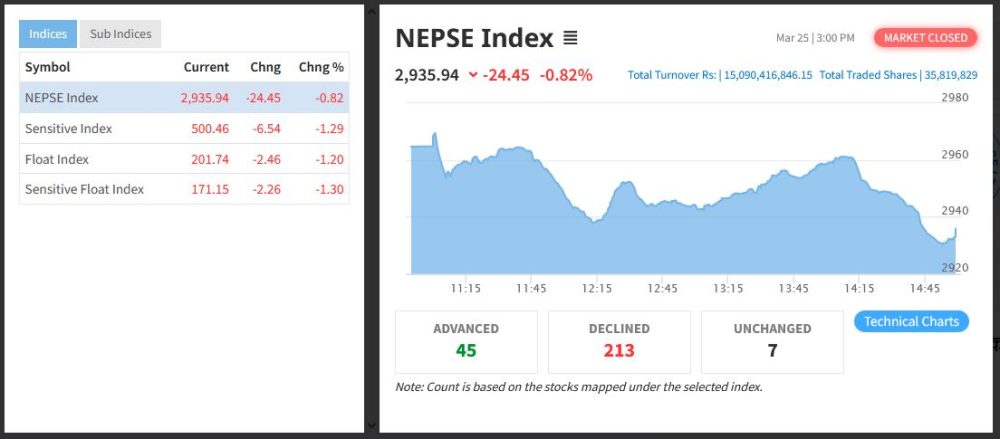
Task: Select the Sensitive Index row
Action: pos(184,128)
